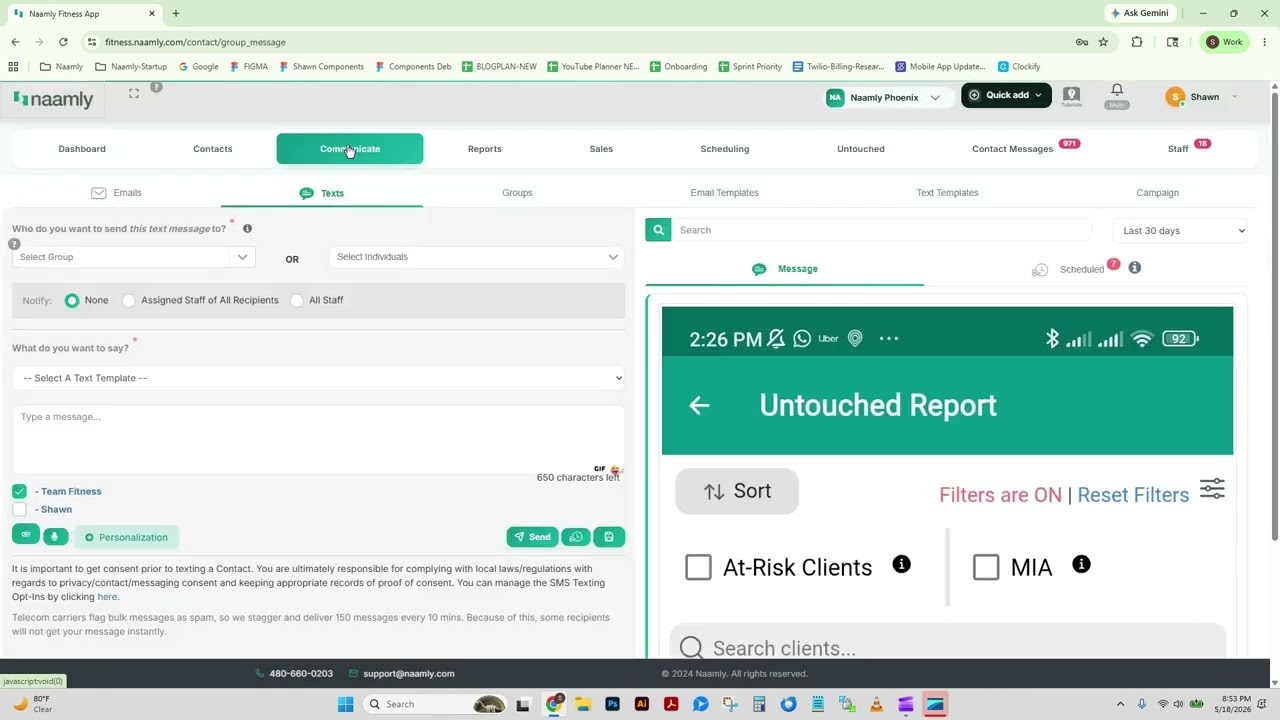Click info icon beside recipient question
The width and height of the screenshot is (1280, 720).
coord(247,229)
